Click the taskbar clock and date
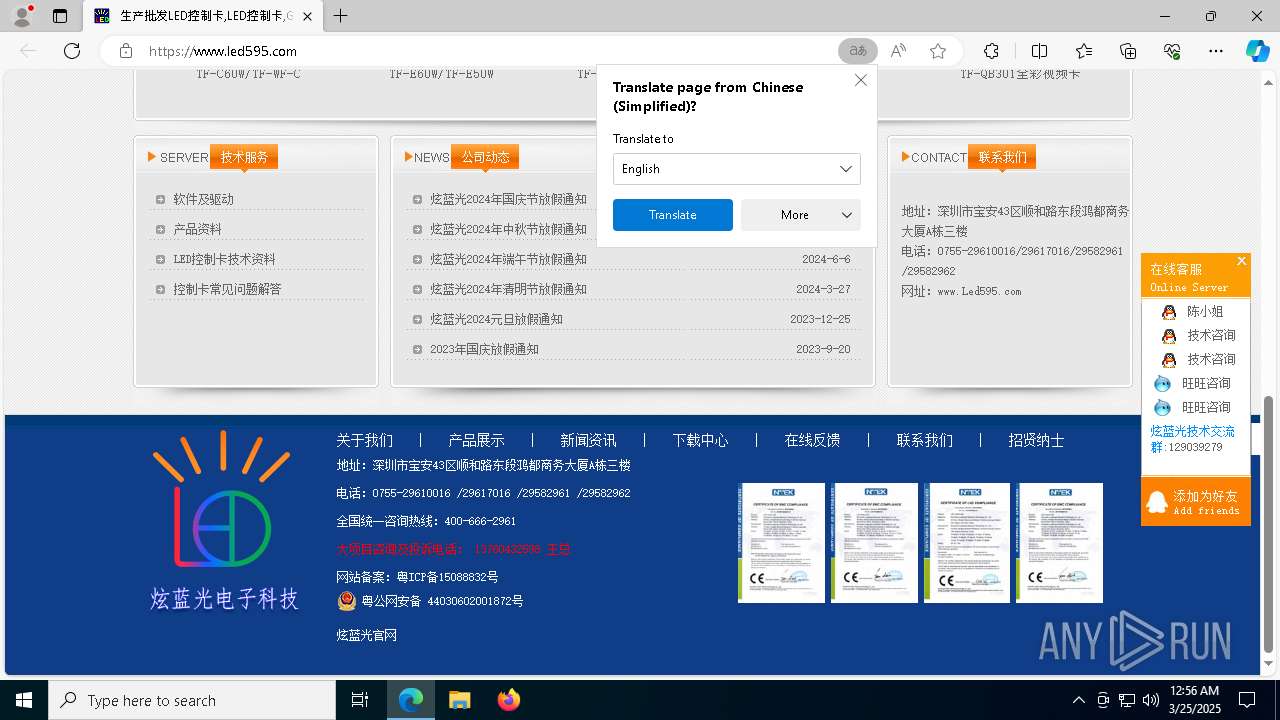This screenshot has height=720, width=1280. (x=1194, y=700)
